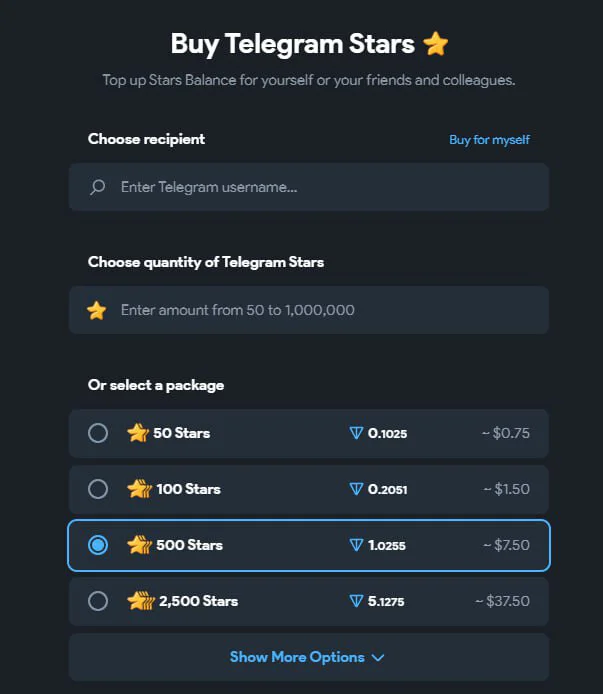Click the search magnifier icon in recipient field
Image resolution: width=603 pixels, height=694 pixels.
pyautogui.click(x=97, y=187)
